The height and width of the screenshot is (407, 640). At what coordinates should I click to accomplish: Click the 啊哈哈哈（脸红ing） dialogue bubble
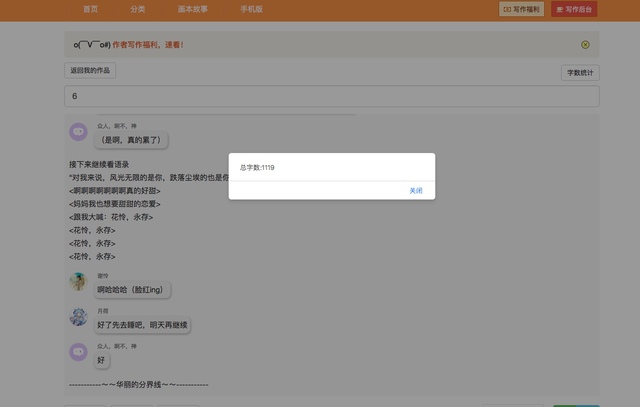coord(133,290)
